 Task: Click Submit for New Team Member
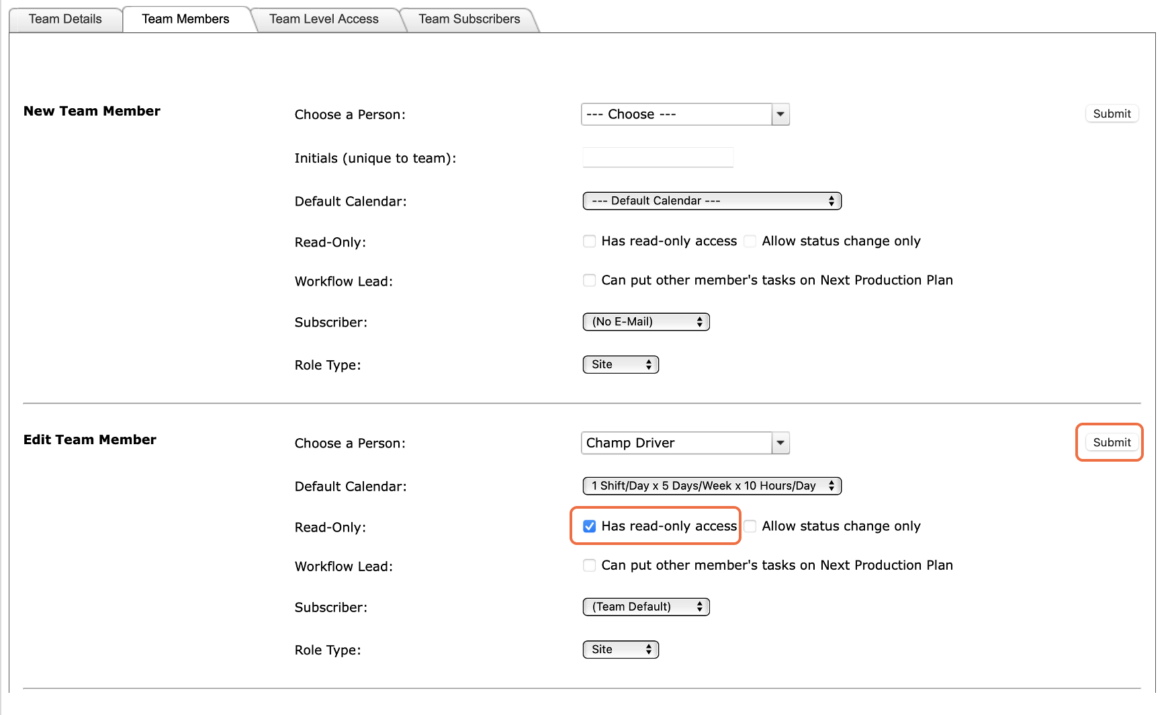click(x=1111, y=113)
